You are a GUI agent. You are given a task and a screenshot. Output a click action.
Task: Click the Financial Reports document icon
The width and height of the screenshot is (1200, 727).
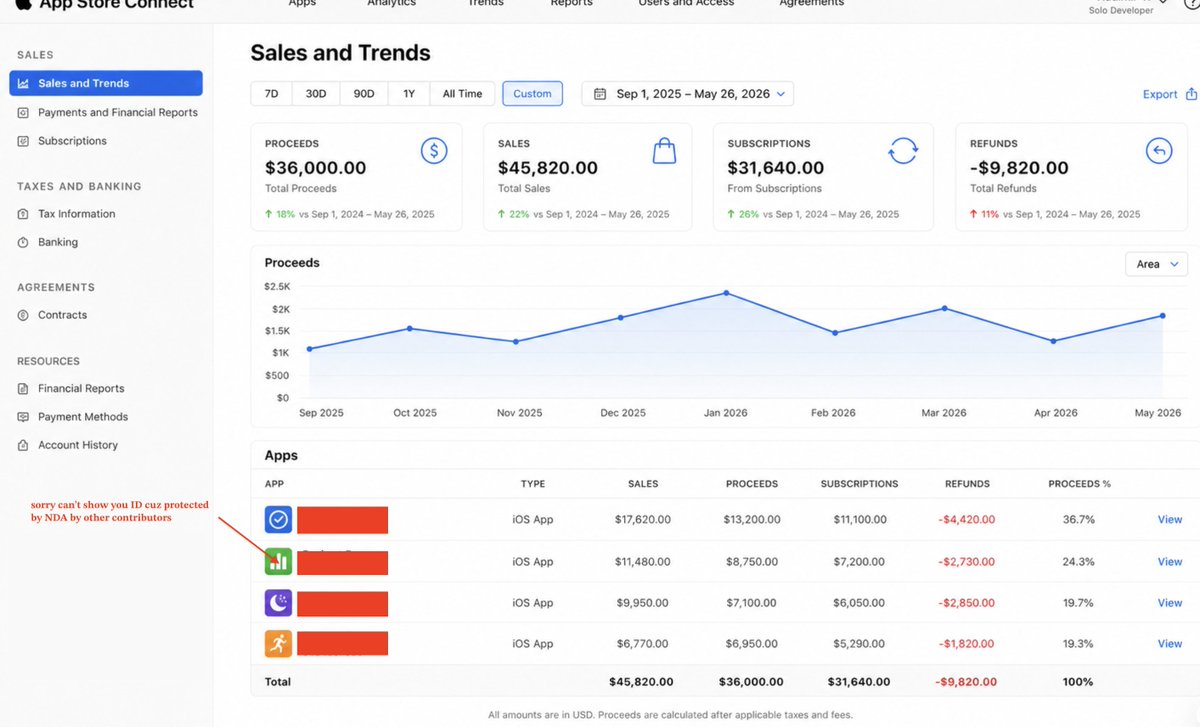(x=23, y=388)
